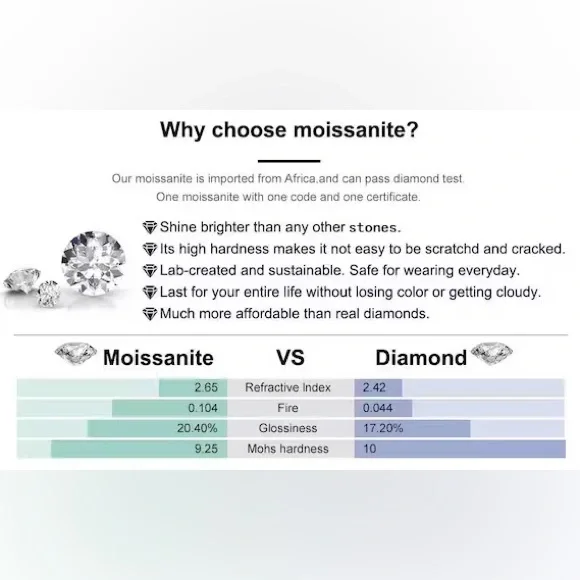Click diamond icon beside 'Shine brighter' line
580x580 pixels.
coord(149,227)
